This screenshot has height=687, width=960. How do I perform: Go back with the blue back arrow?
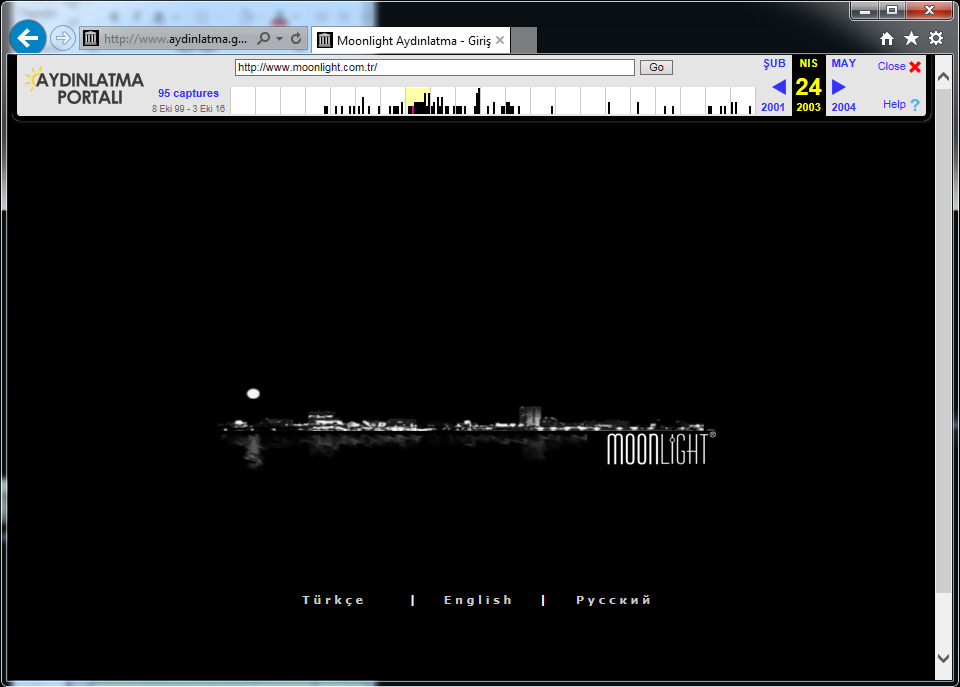[x=28, y=38]
